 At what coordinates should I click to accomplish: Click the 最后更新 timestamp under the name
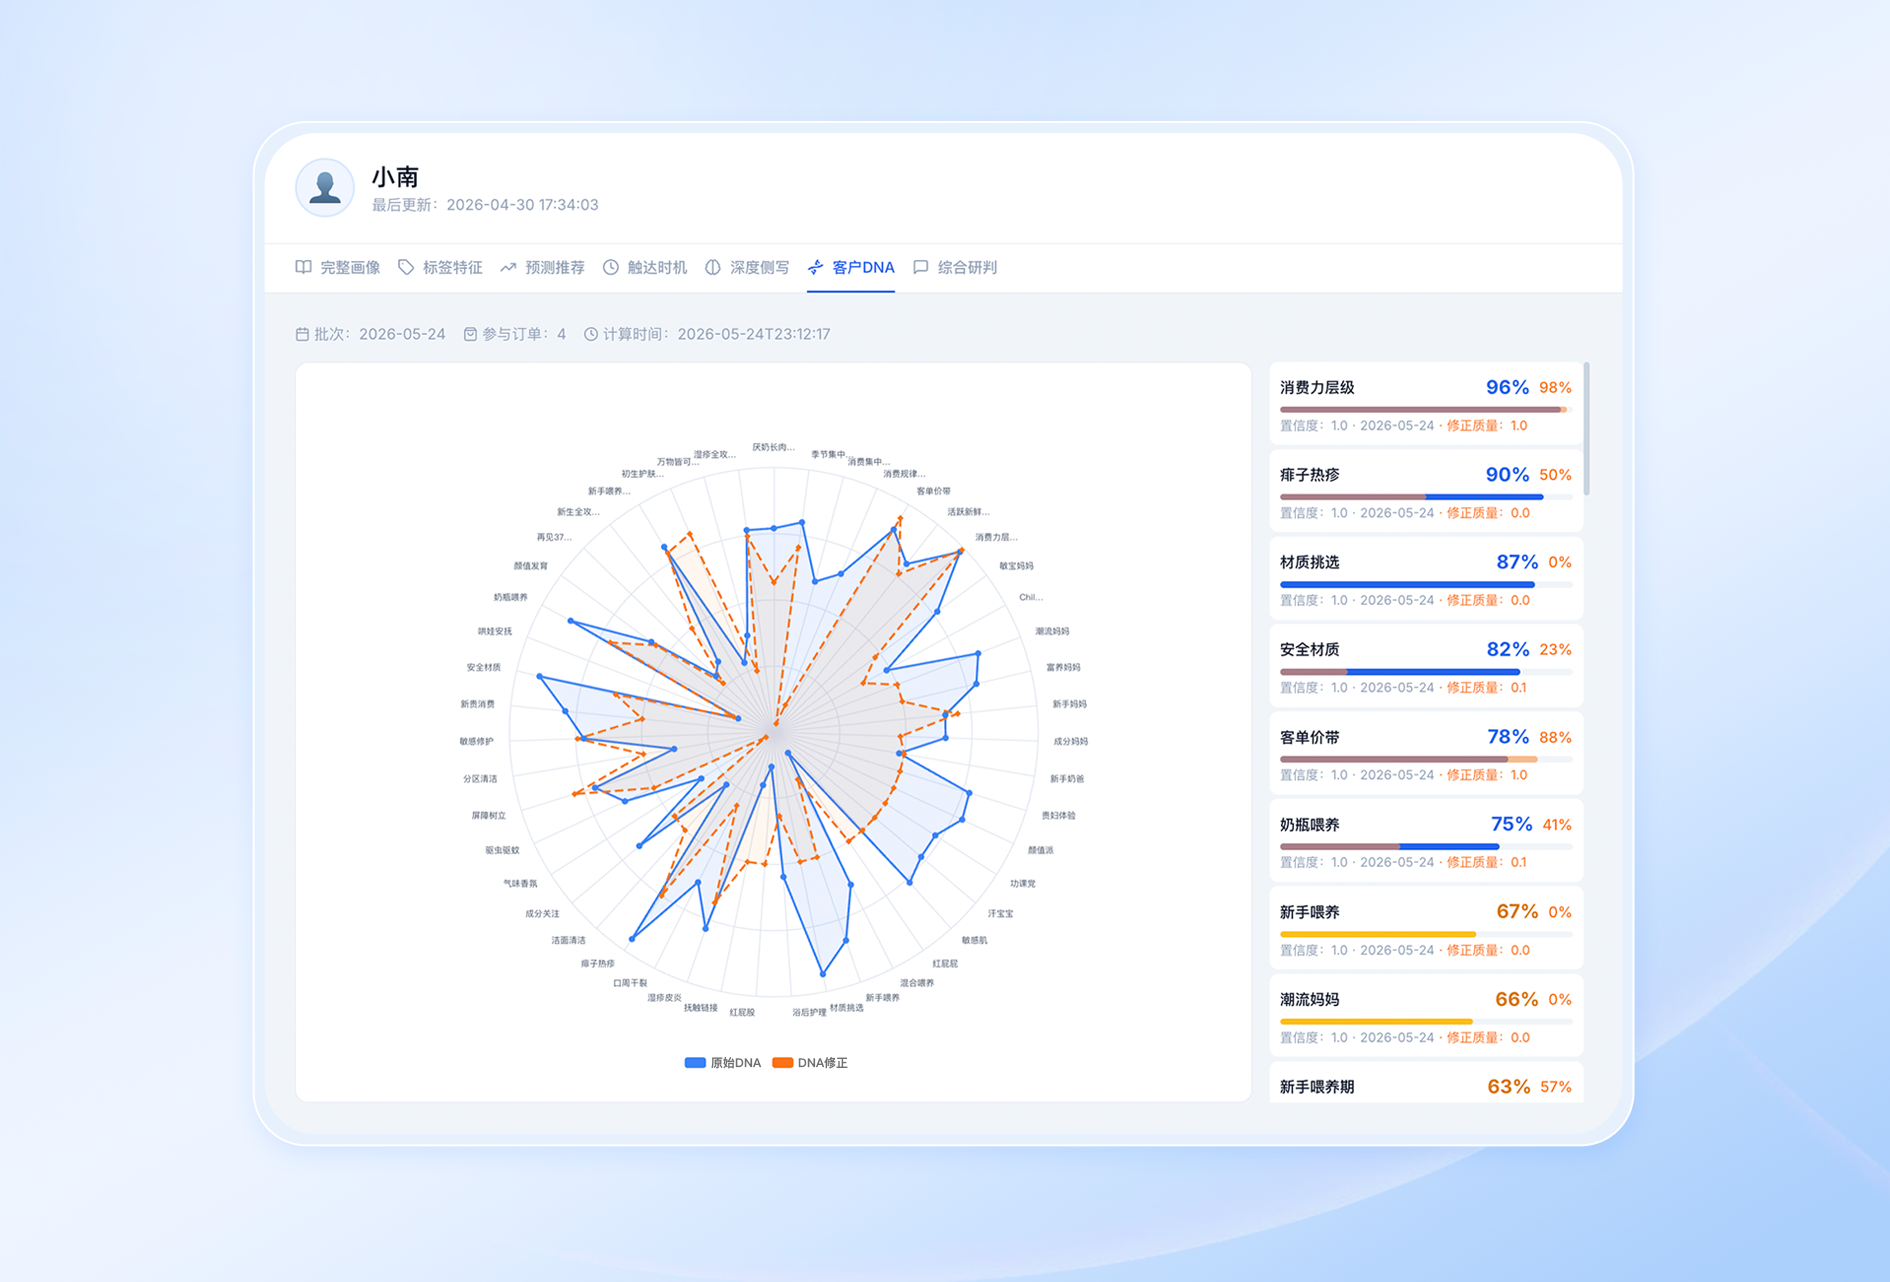pyautogui.click(x=485, y=205)
